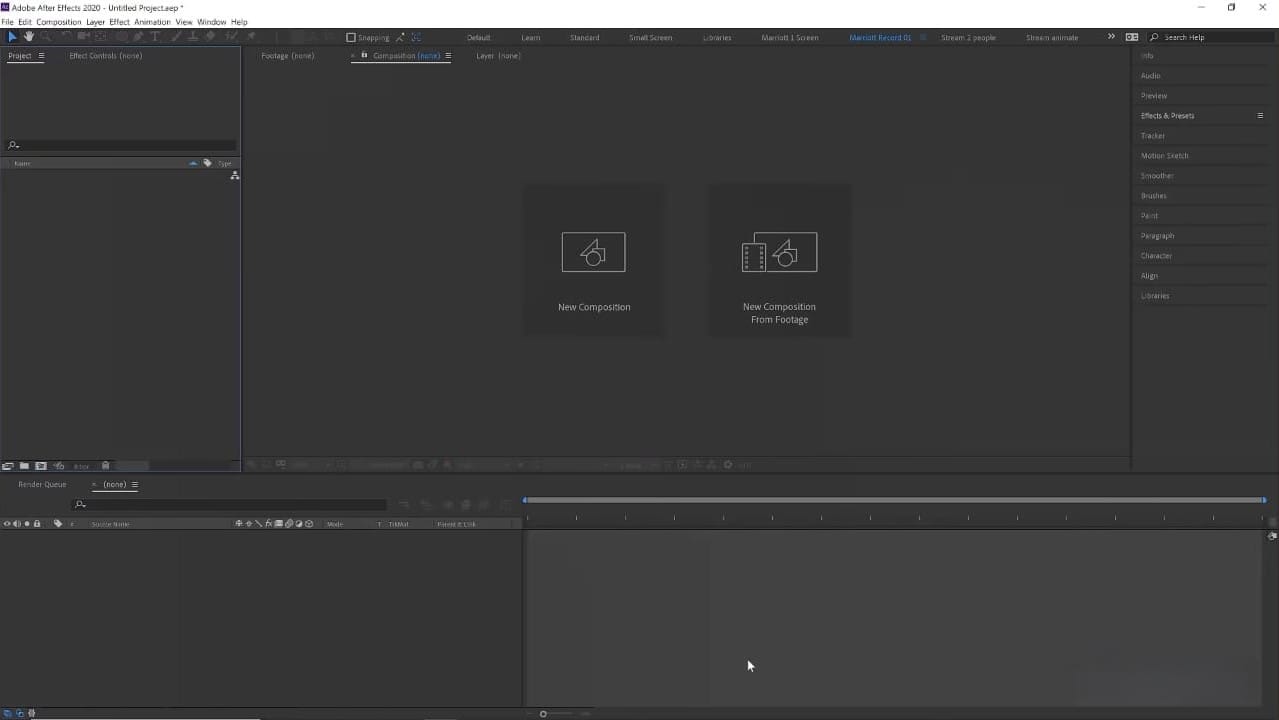Switch to Render Queue tab
The width and height of the screenshot is (1279, 720).
[x=42, y=485]
